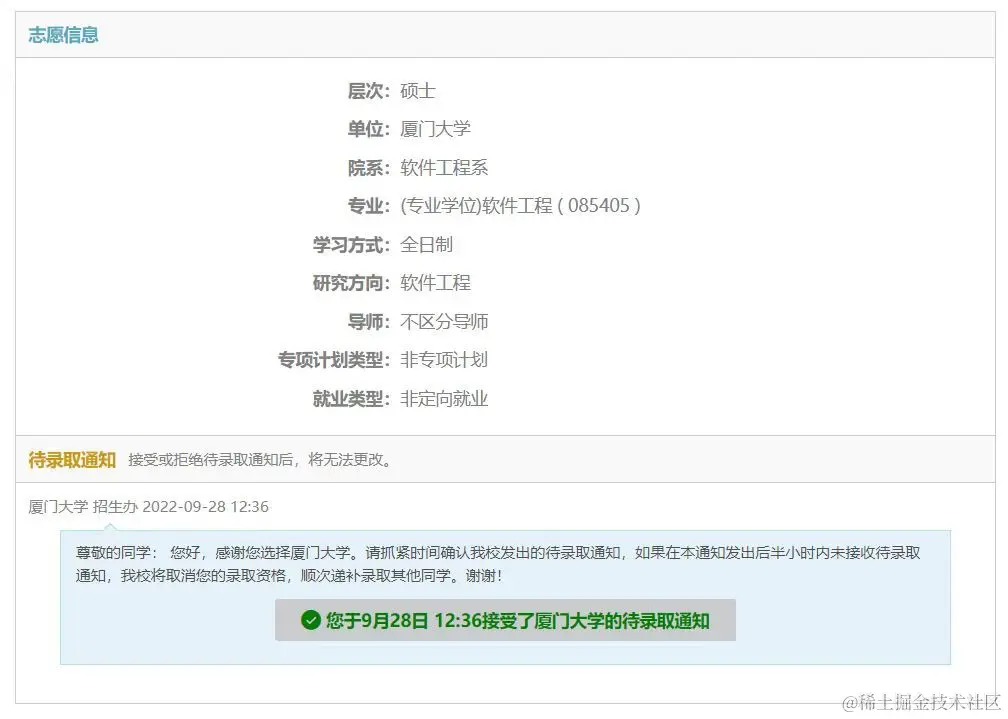The width and height of the screenshot is (1008, 719).
Task: Click the 院系 field label
Action: [369, 167]
